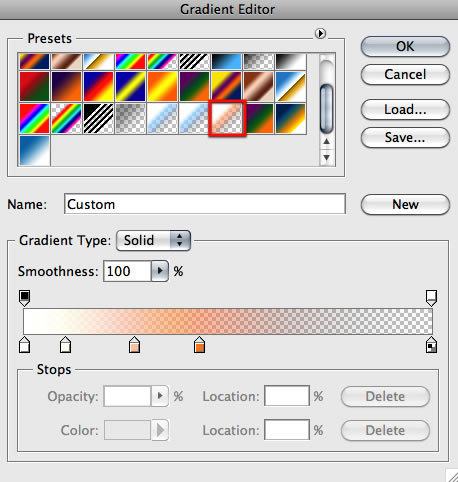Click the Load... button

point(405,109)
